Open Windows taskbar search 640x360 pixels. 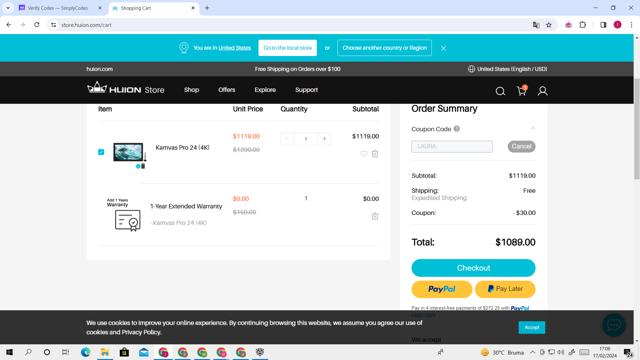click(28, 352)
